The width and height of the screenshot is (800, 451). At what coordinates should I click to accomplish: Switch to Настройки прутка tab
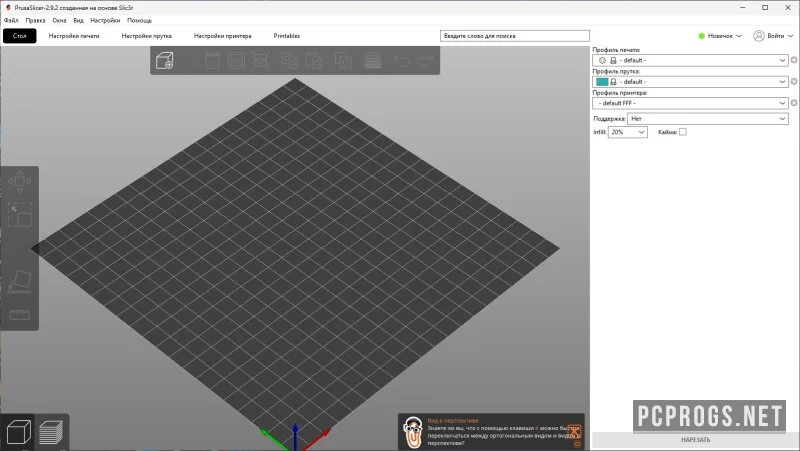(x=146, y=36)
